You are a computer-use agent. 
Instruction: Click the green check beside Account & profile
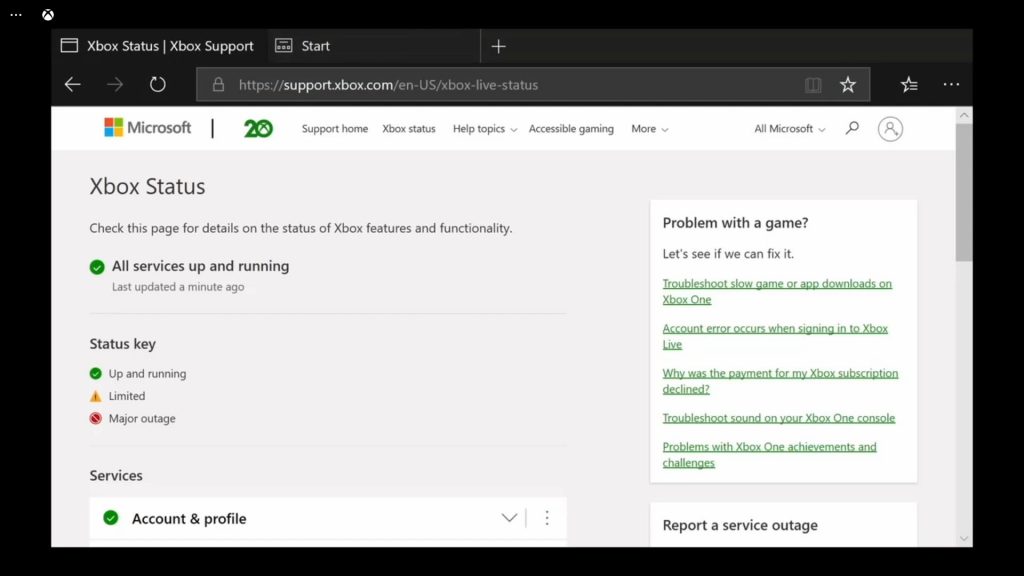coord(111,518)
